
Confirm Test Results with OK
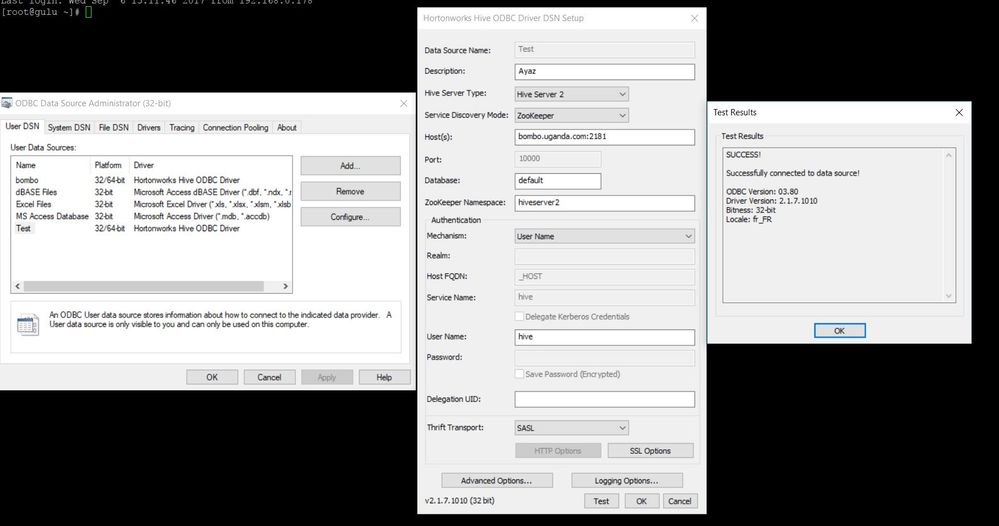pos(839,331)
